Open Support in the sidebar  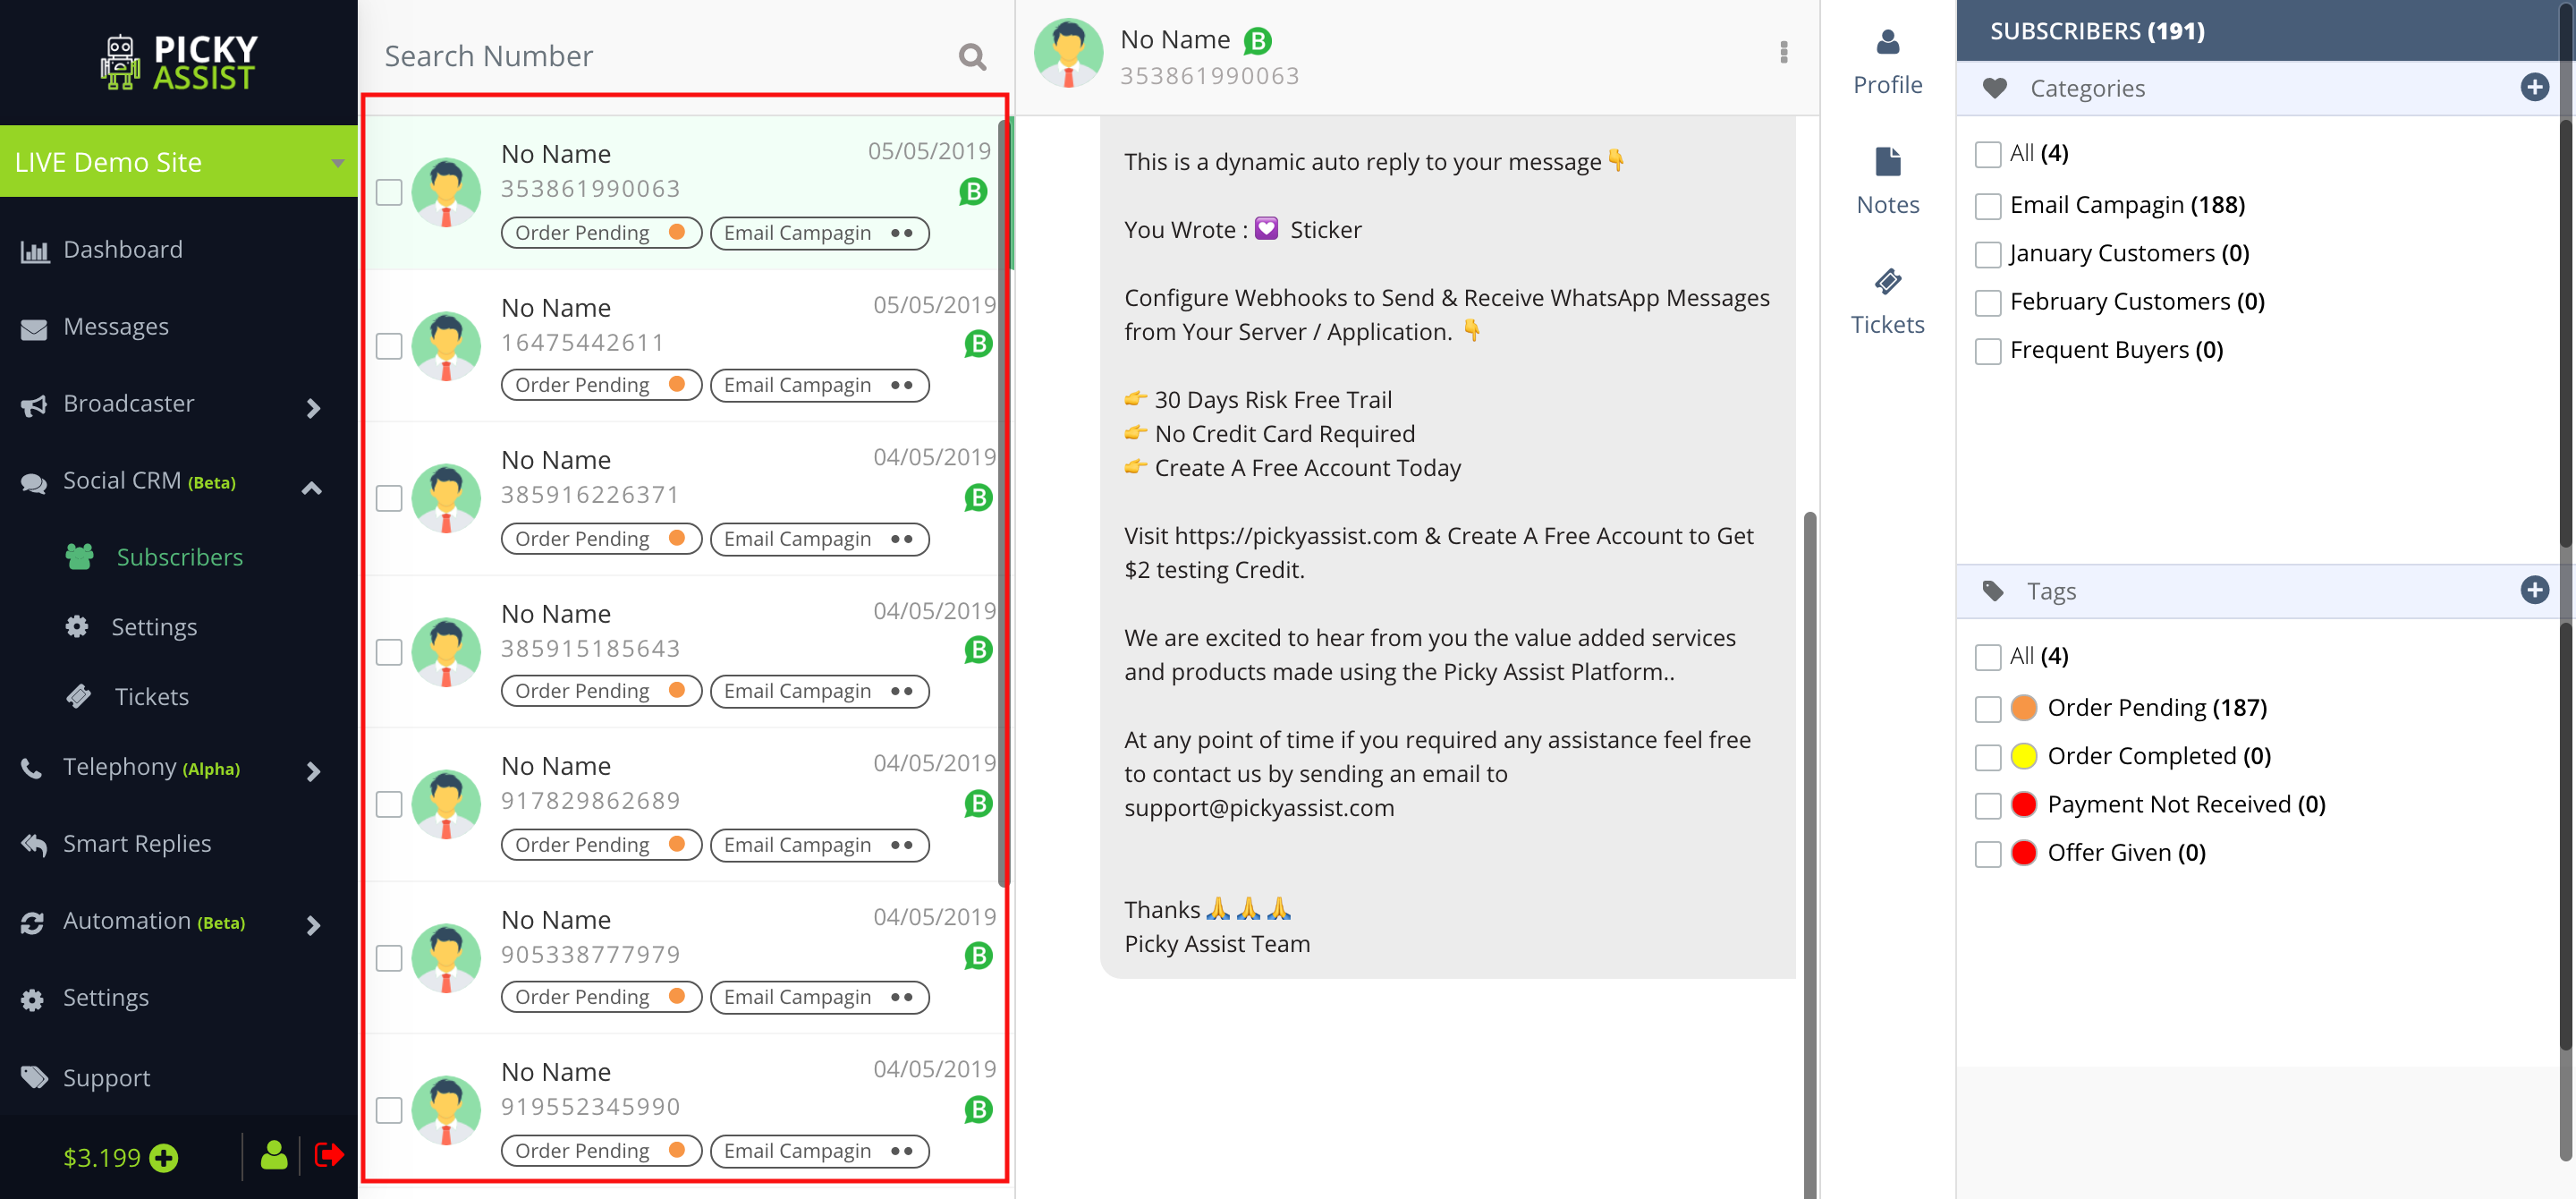(x=106, y=1078)
